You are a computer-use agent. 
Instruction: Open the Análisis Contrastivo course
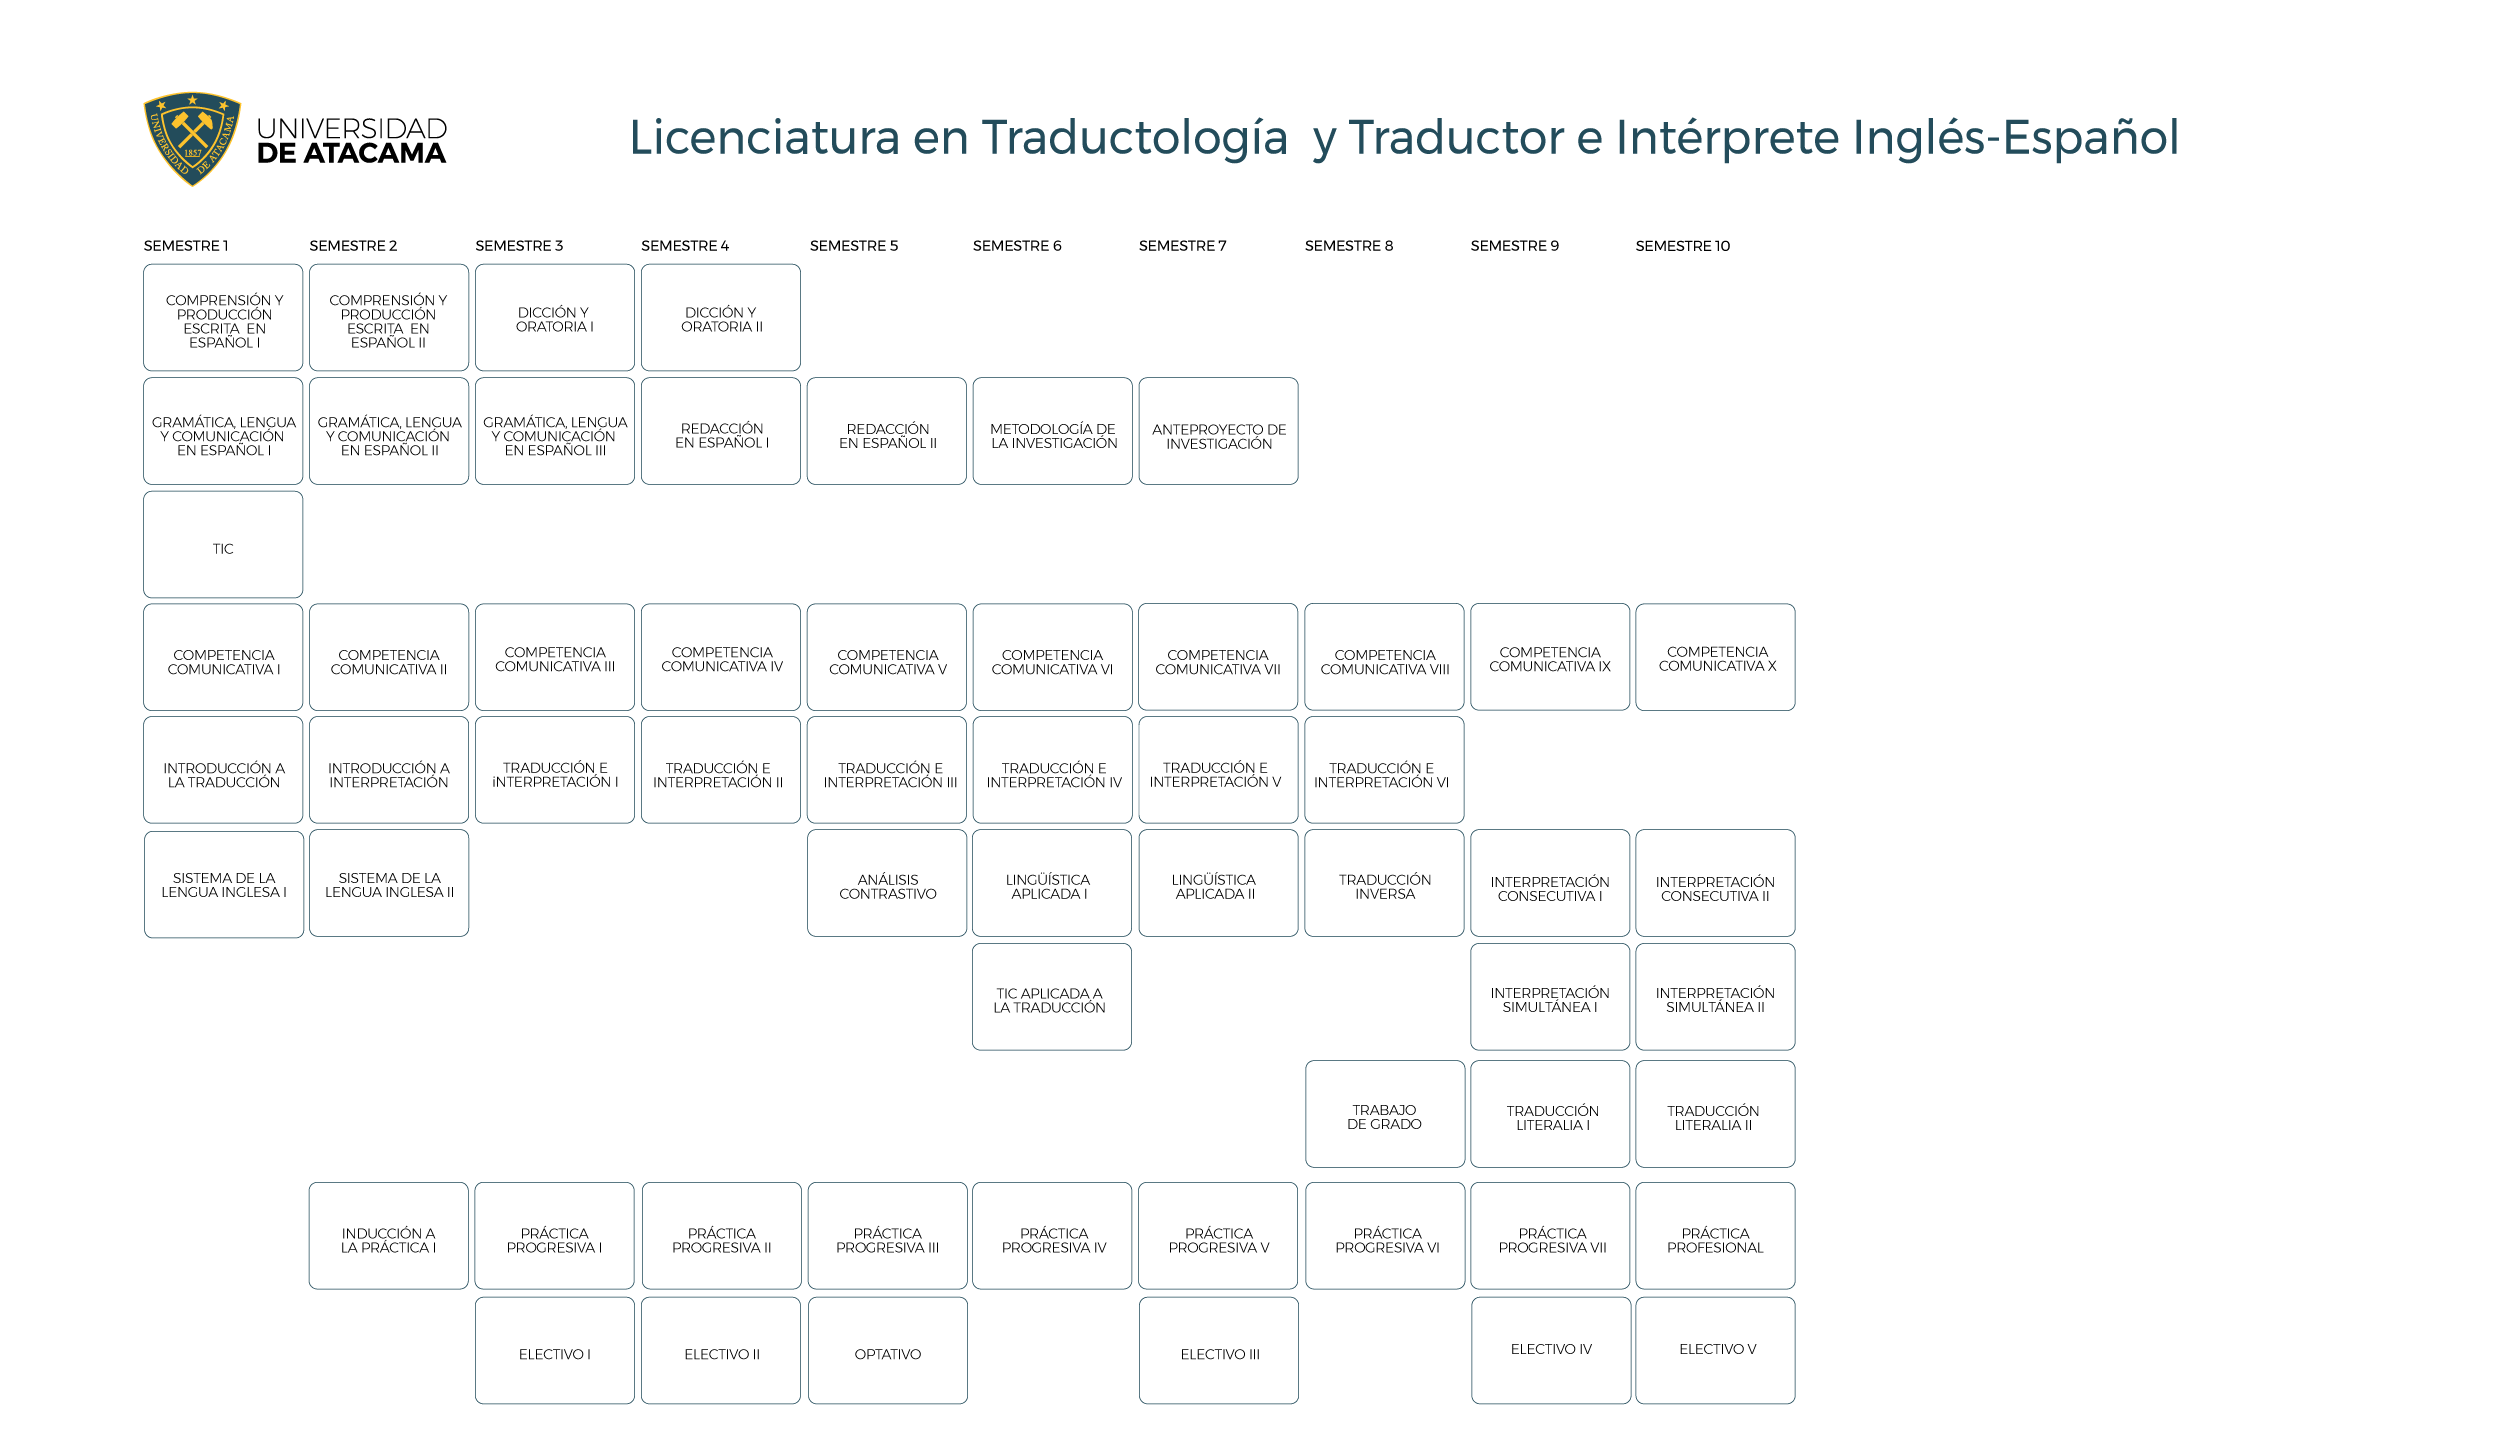point(887,884)
